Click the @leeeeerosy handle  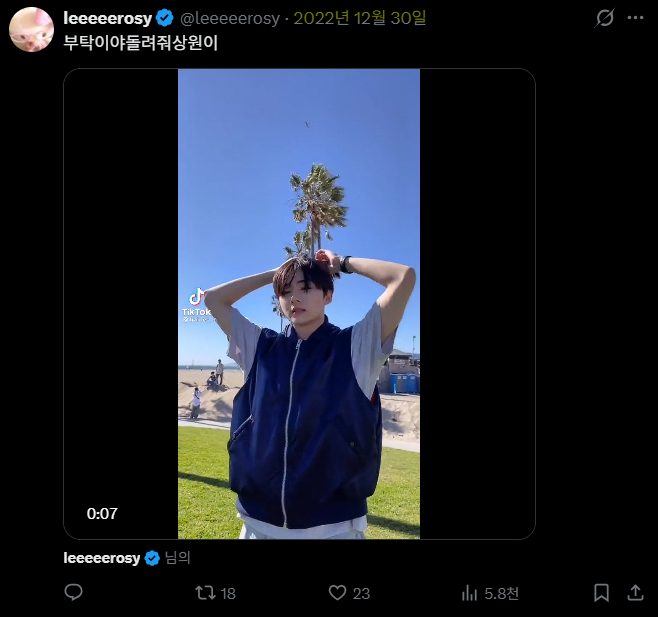[230, 18]
